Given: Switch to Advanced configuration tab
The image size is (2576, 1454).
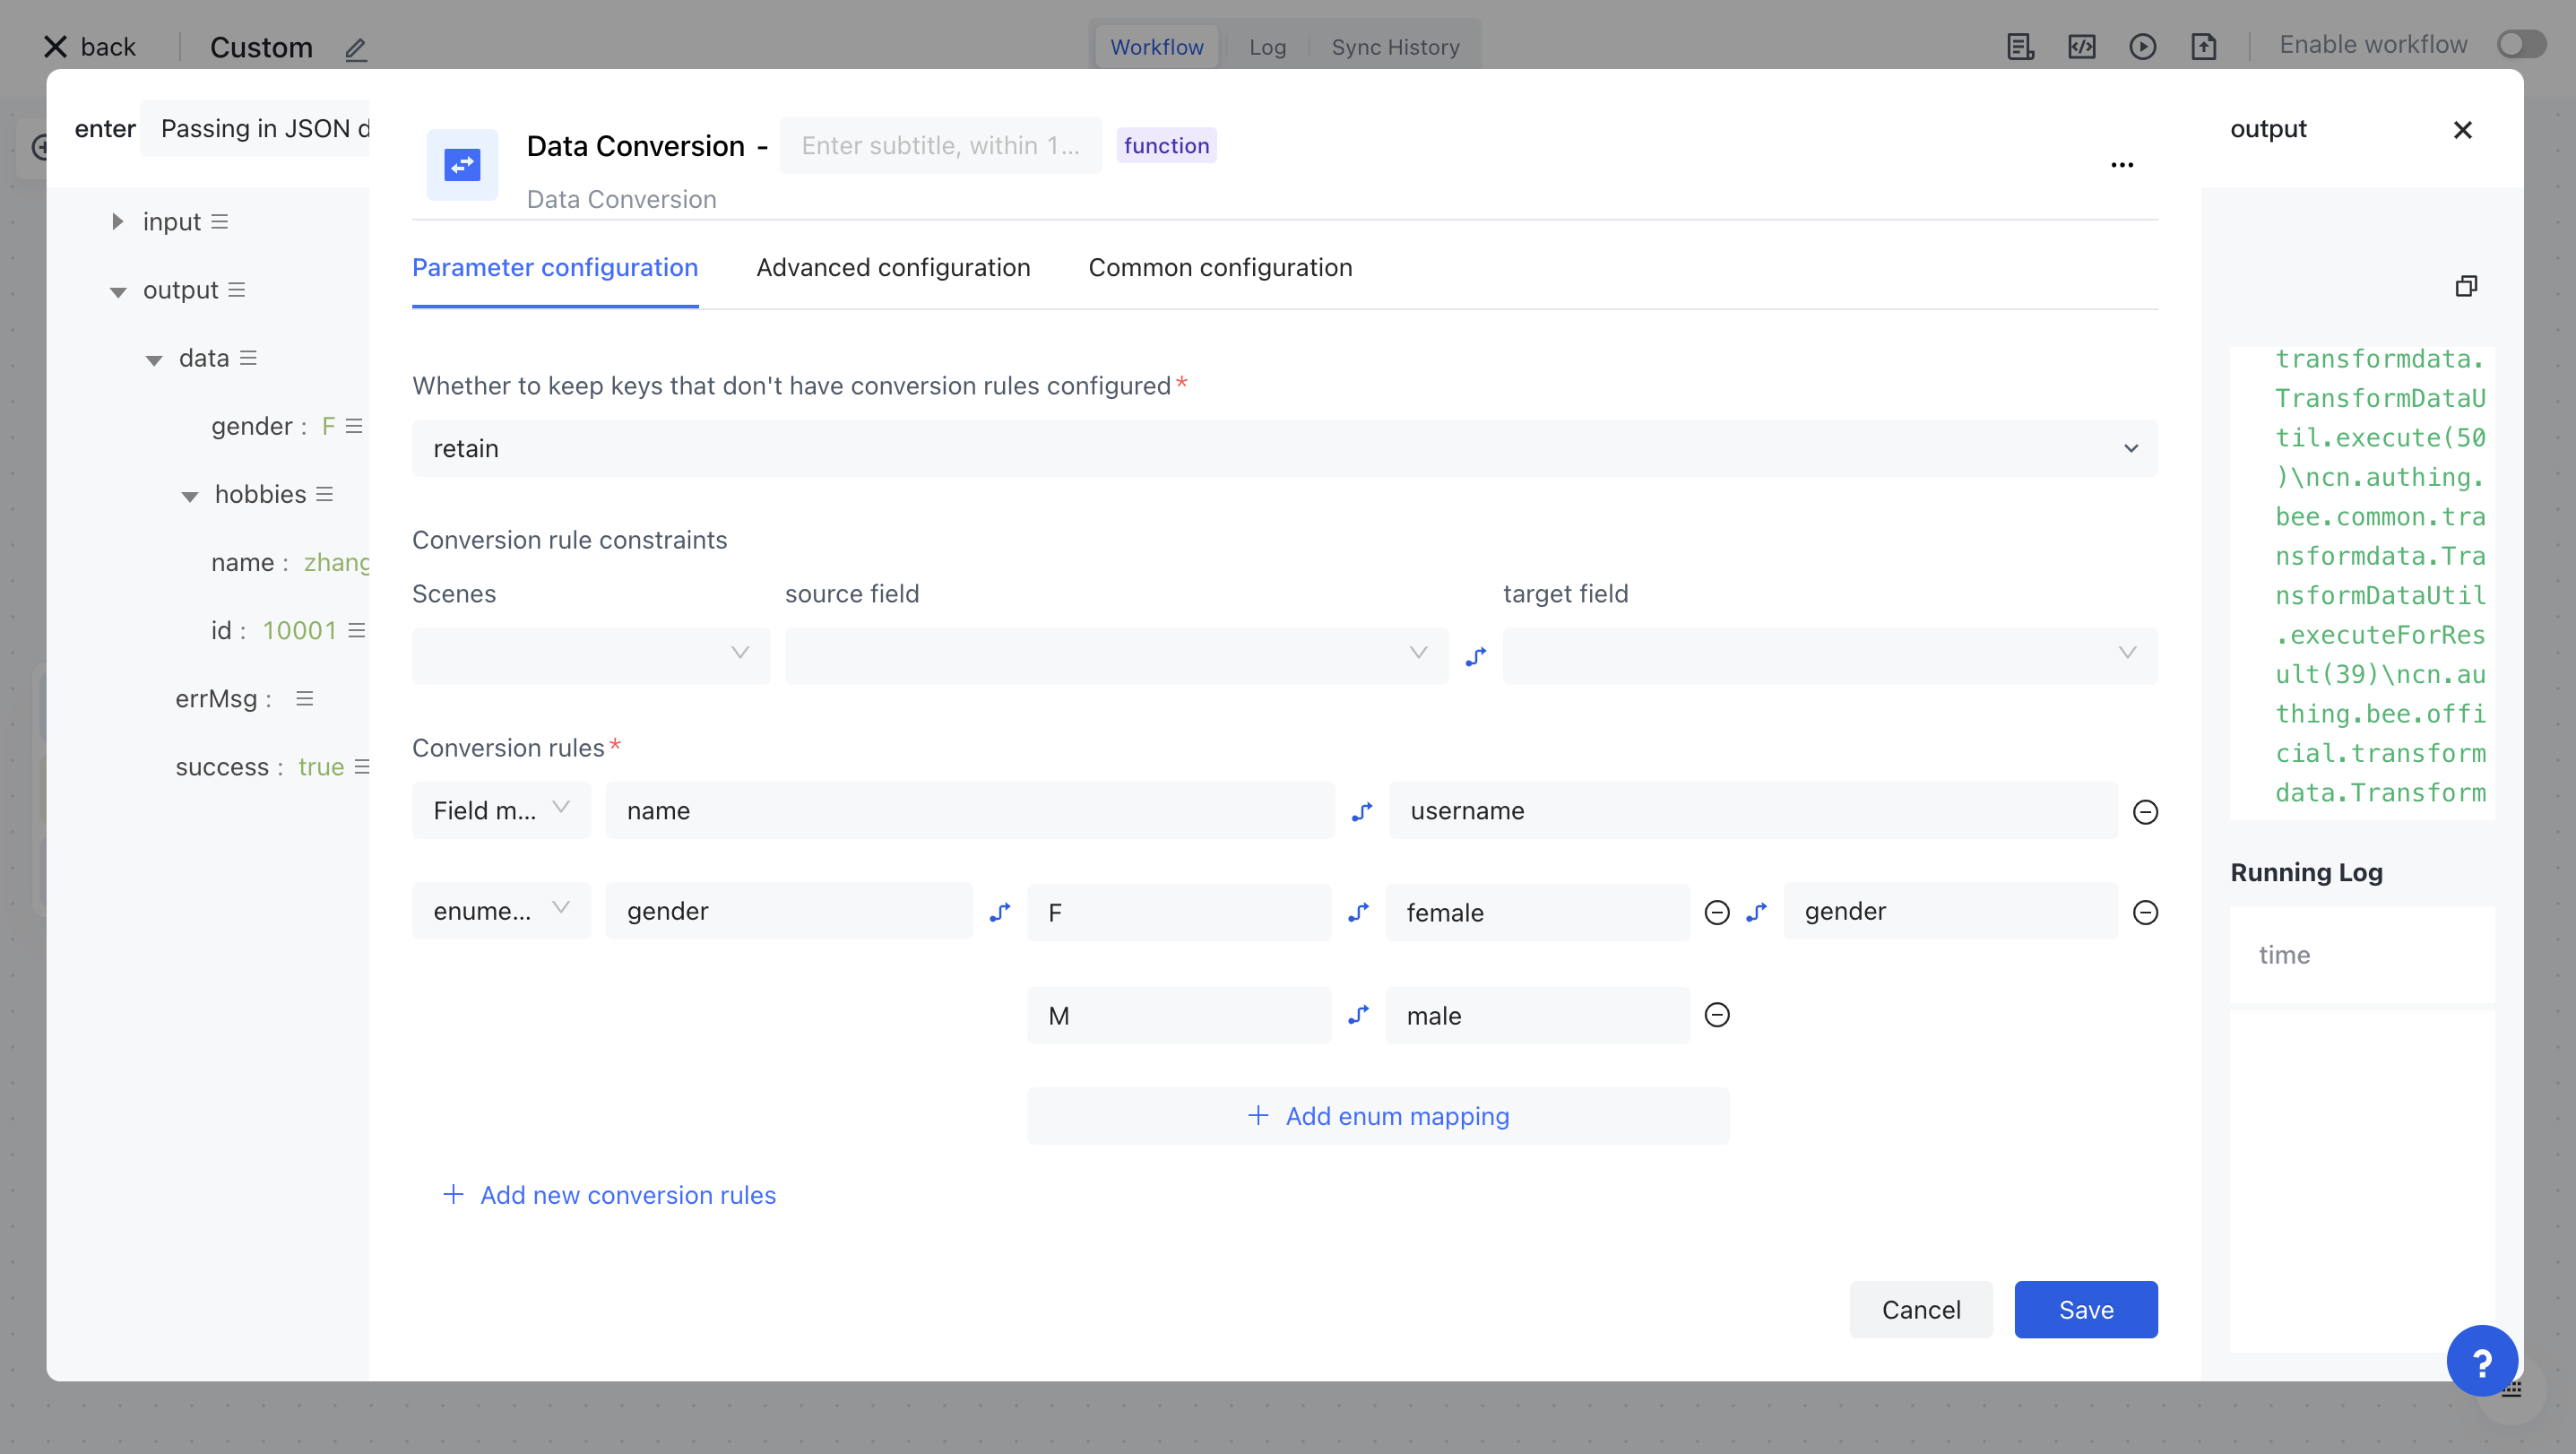Looking at the screenshot, I should click(x=892, y=268).
